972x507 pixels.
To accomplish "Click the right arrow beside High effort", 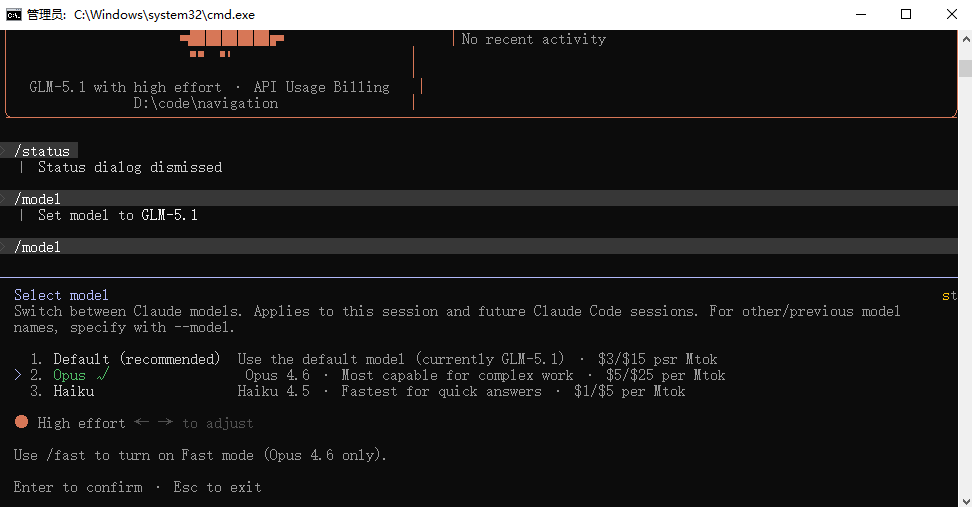I will (165, 422).
